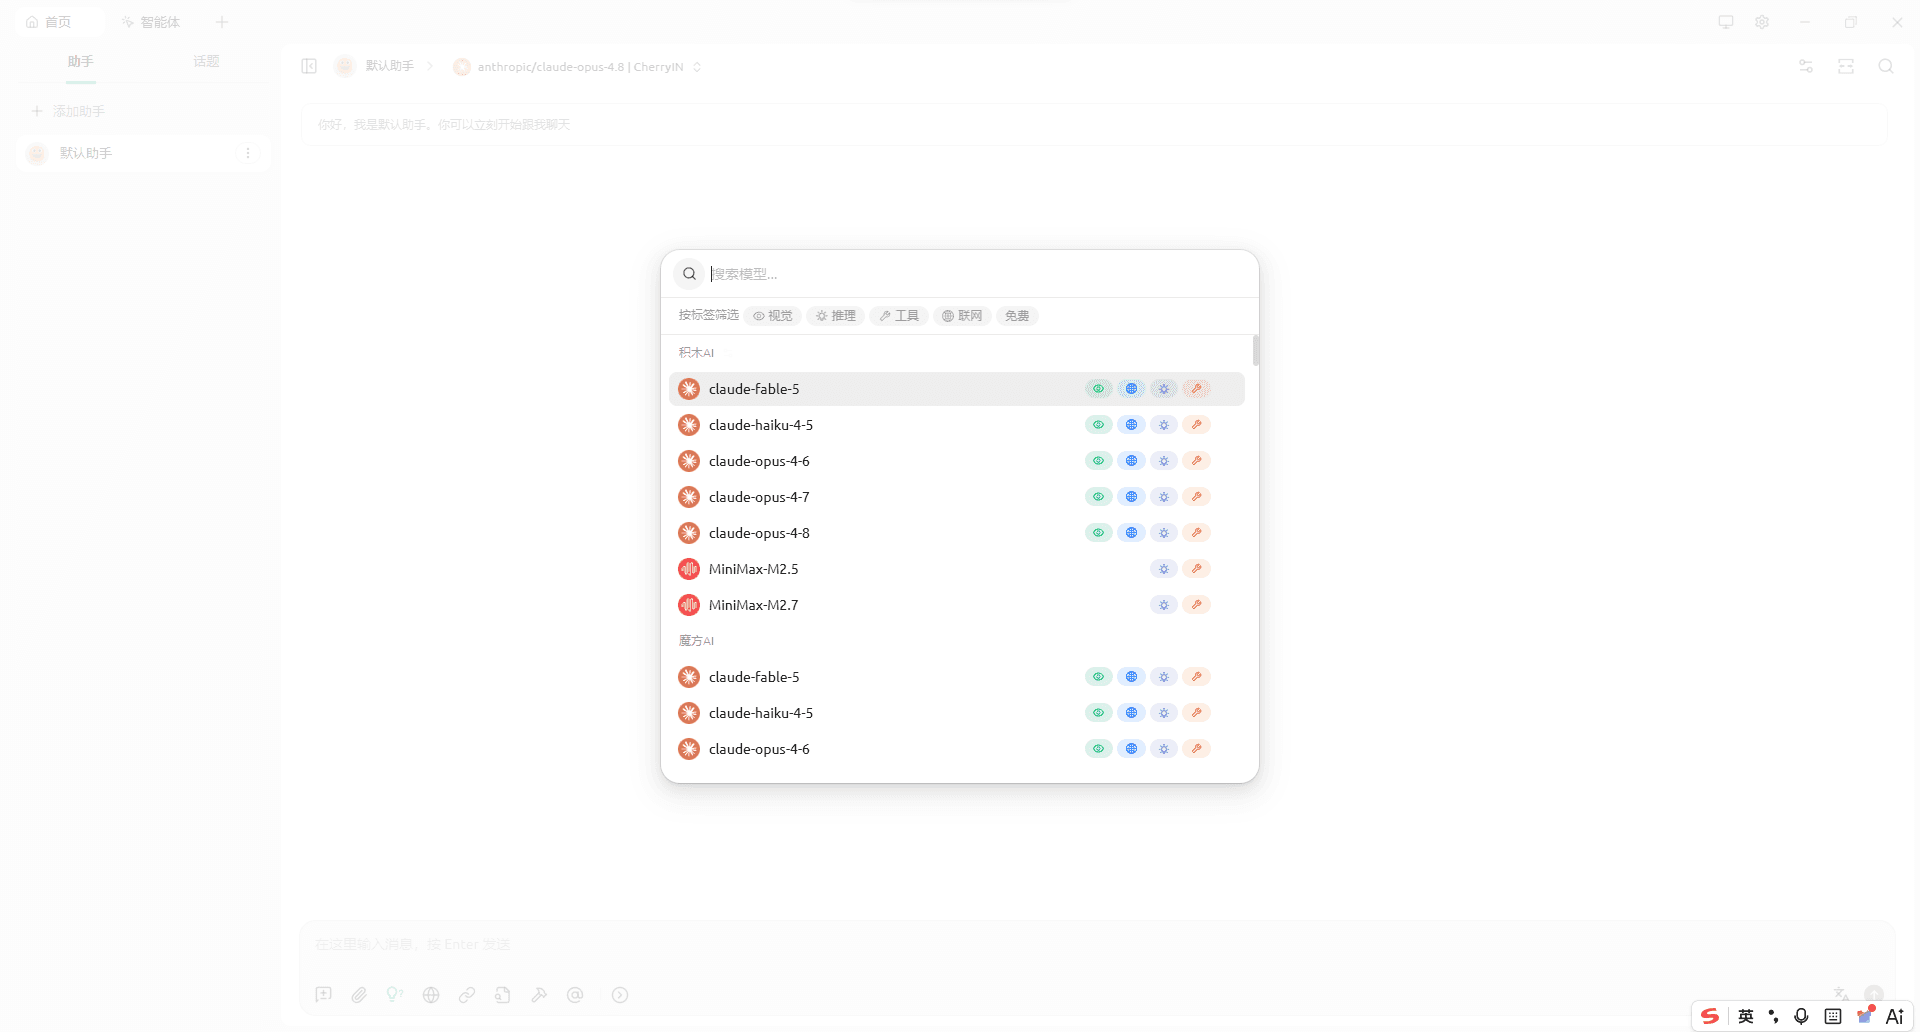The image size is (1920, 1032).
Task: Toggle the punctuation mode icon in IME bar
Action: 1773,1016
